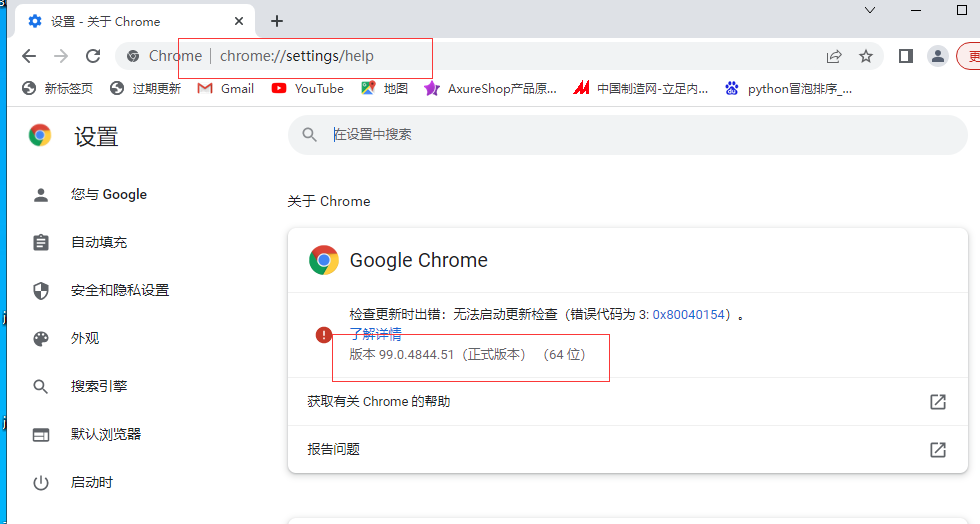Image resolution: width=980 pixels, height=524 pixels.
Task: Open 外观 settings section
Action: [85, 338]
